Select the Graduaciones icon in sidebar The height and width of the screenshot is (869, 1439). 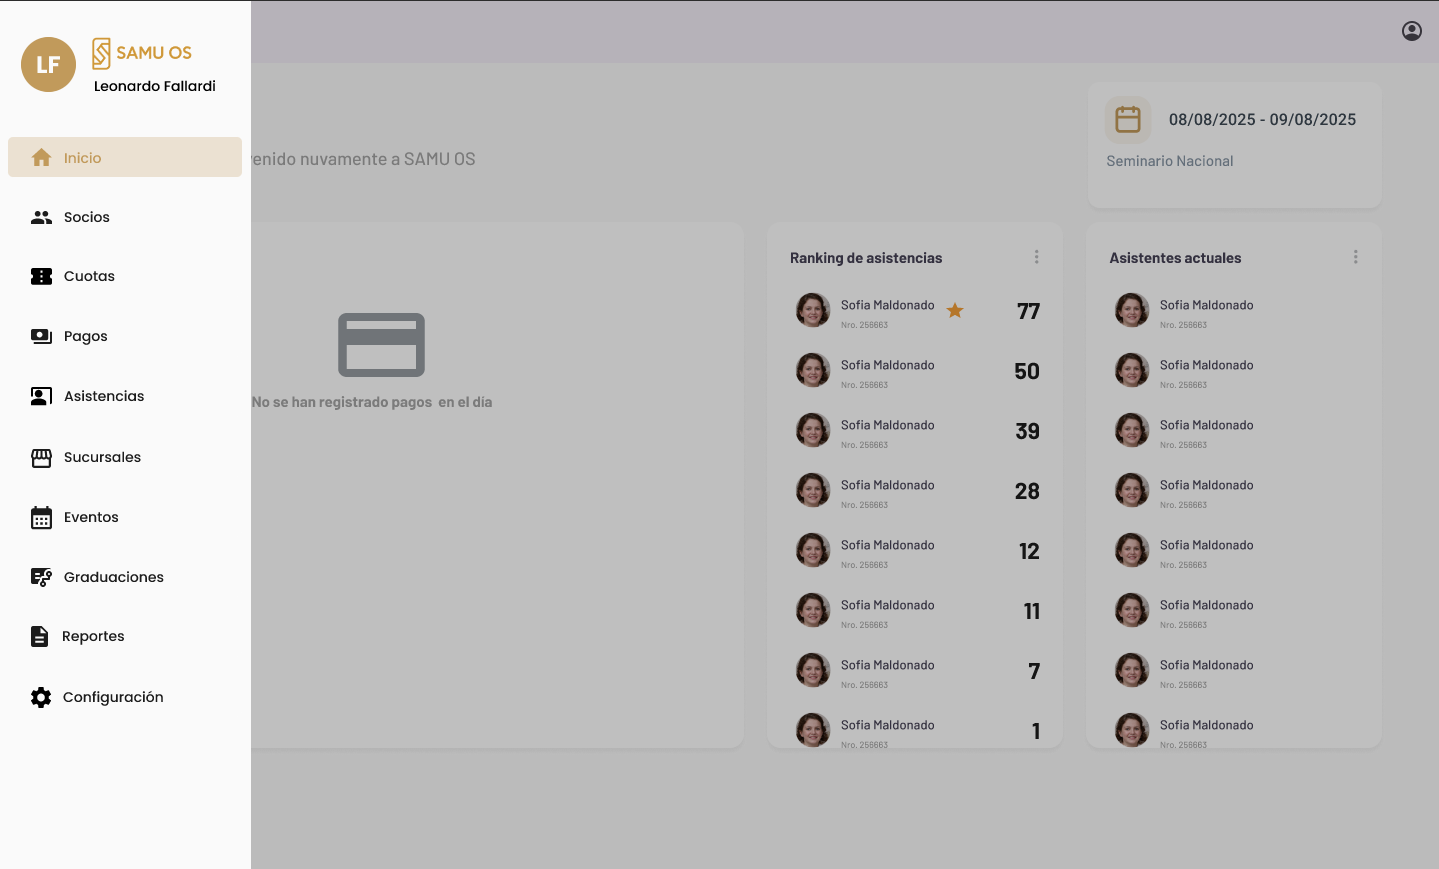point(41,577)
